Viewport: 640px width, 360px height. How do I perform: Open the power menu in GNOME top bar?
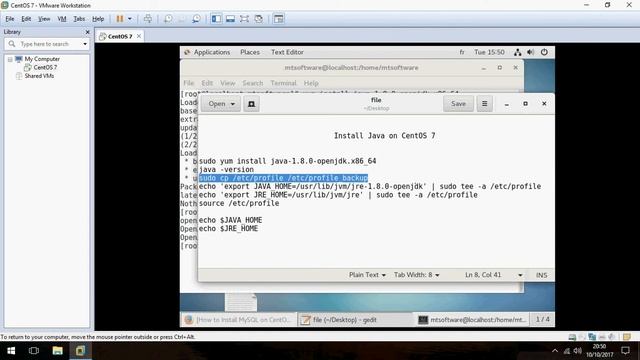tap(544, 52)
